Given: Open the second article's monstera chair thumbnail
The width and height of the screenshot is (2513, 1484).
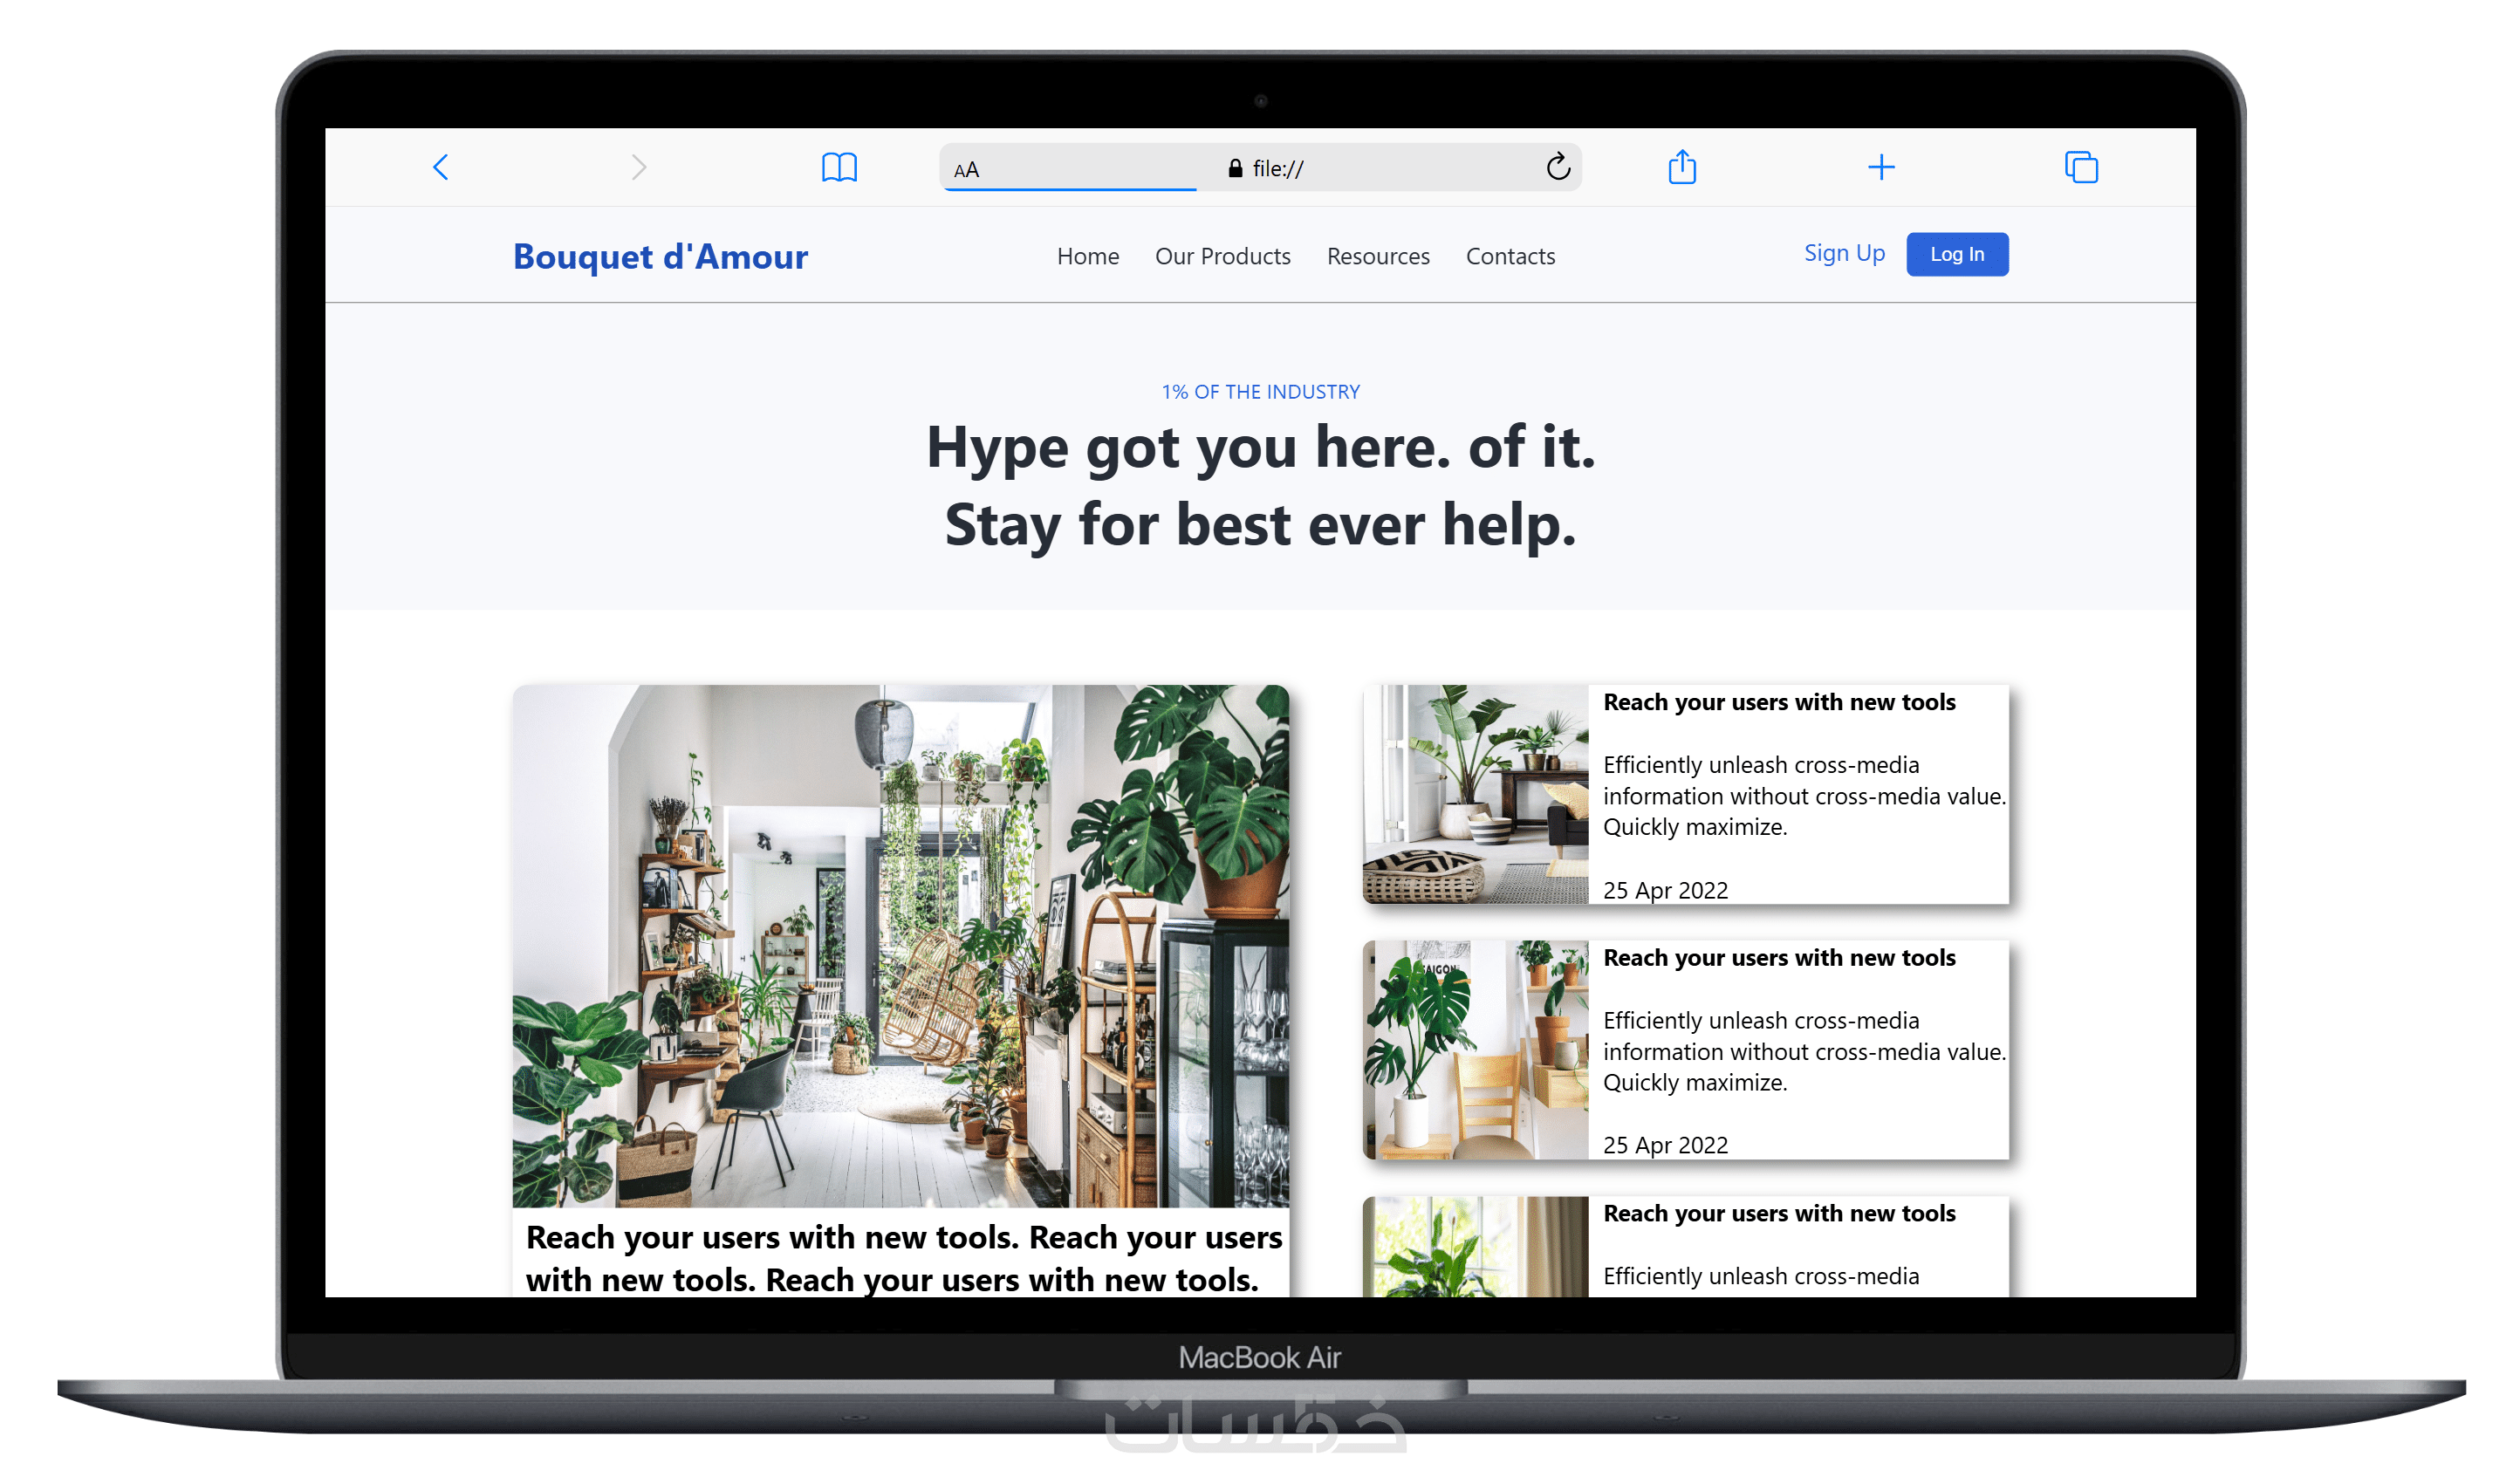Looking at the screenshot, I should click(1475, 1049).
